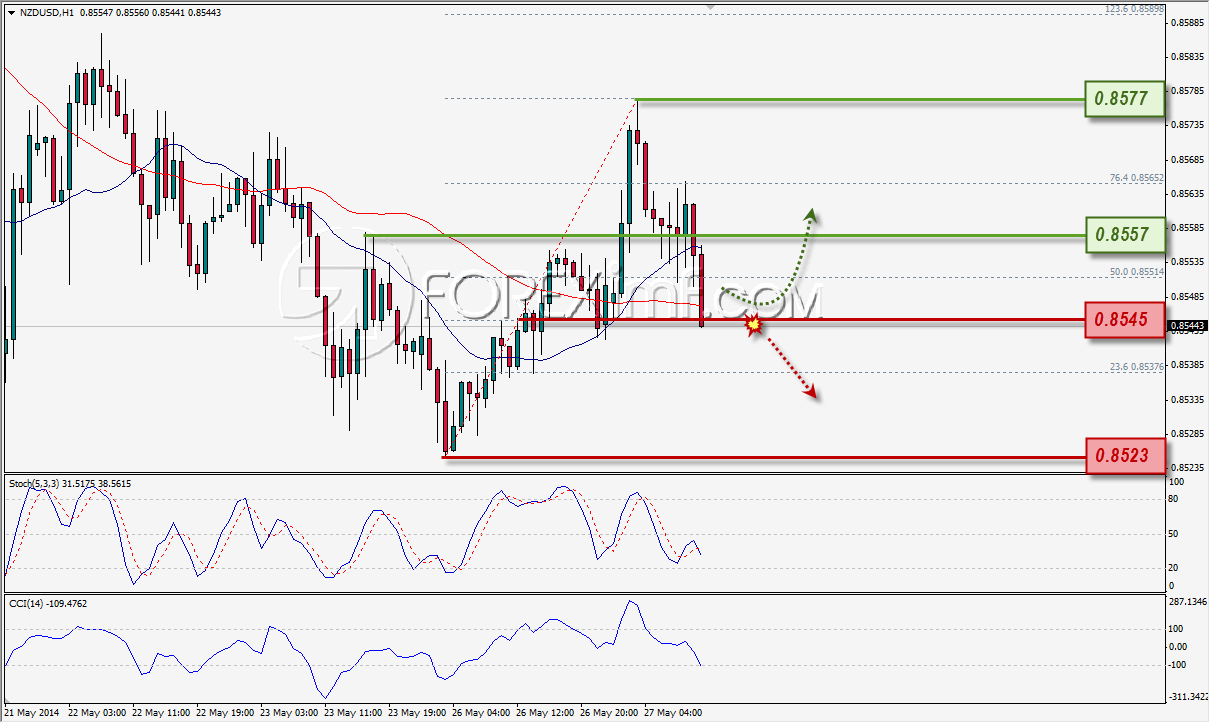Click the yellow starburst breakout marker
1210x723 pixels.
[x=754, y=323]
